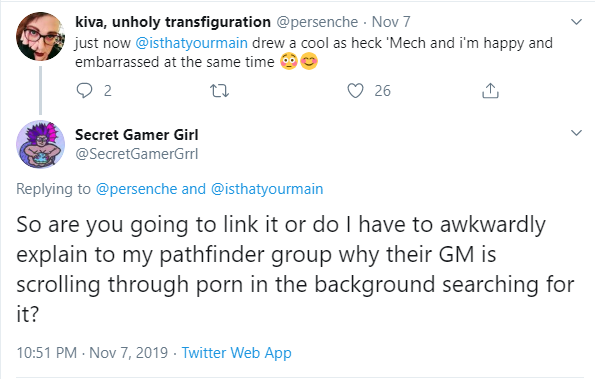The height and width of the screenshot is (379, 595).
Task: Click the @SecretGamerGrrl handle
Action: point(137,154)
